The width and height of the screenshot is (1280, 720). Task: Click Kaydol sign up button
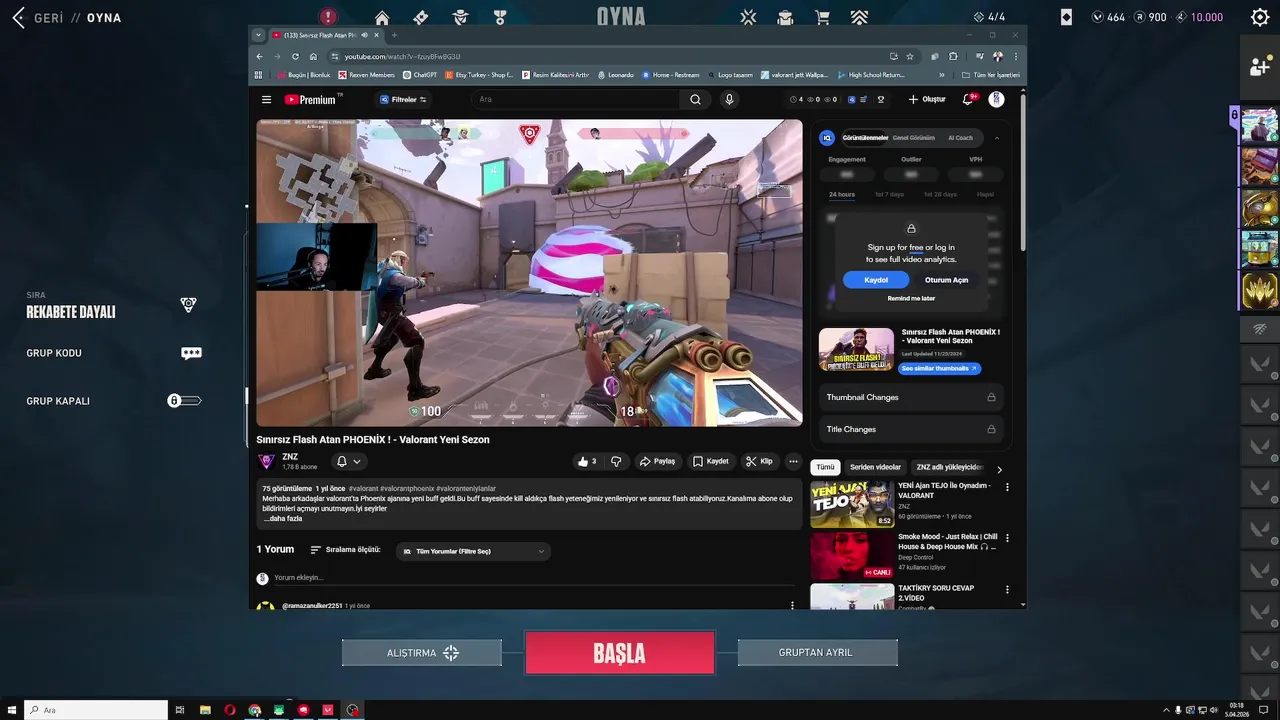pos(876,280)
